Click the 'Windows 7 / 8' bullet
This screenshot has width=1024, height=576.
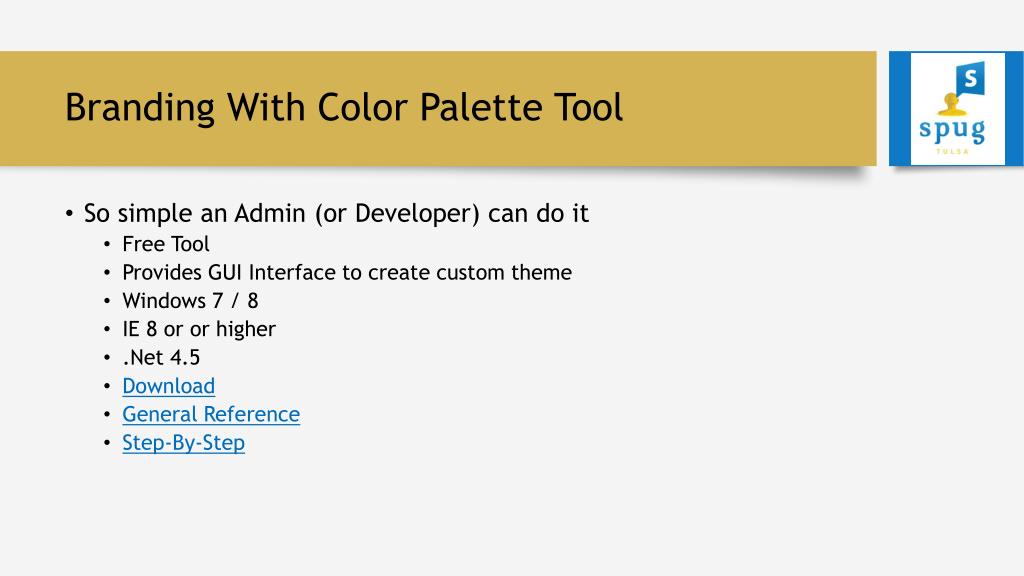coord(190,301)
